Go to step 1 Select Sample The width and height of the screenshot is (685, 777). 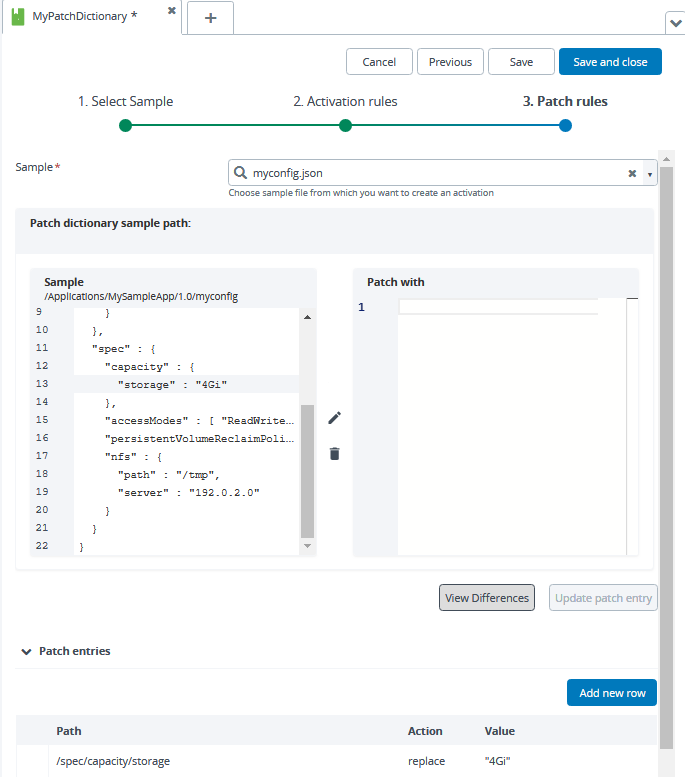click(x=125, y=101)
